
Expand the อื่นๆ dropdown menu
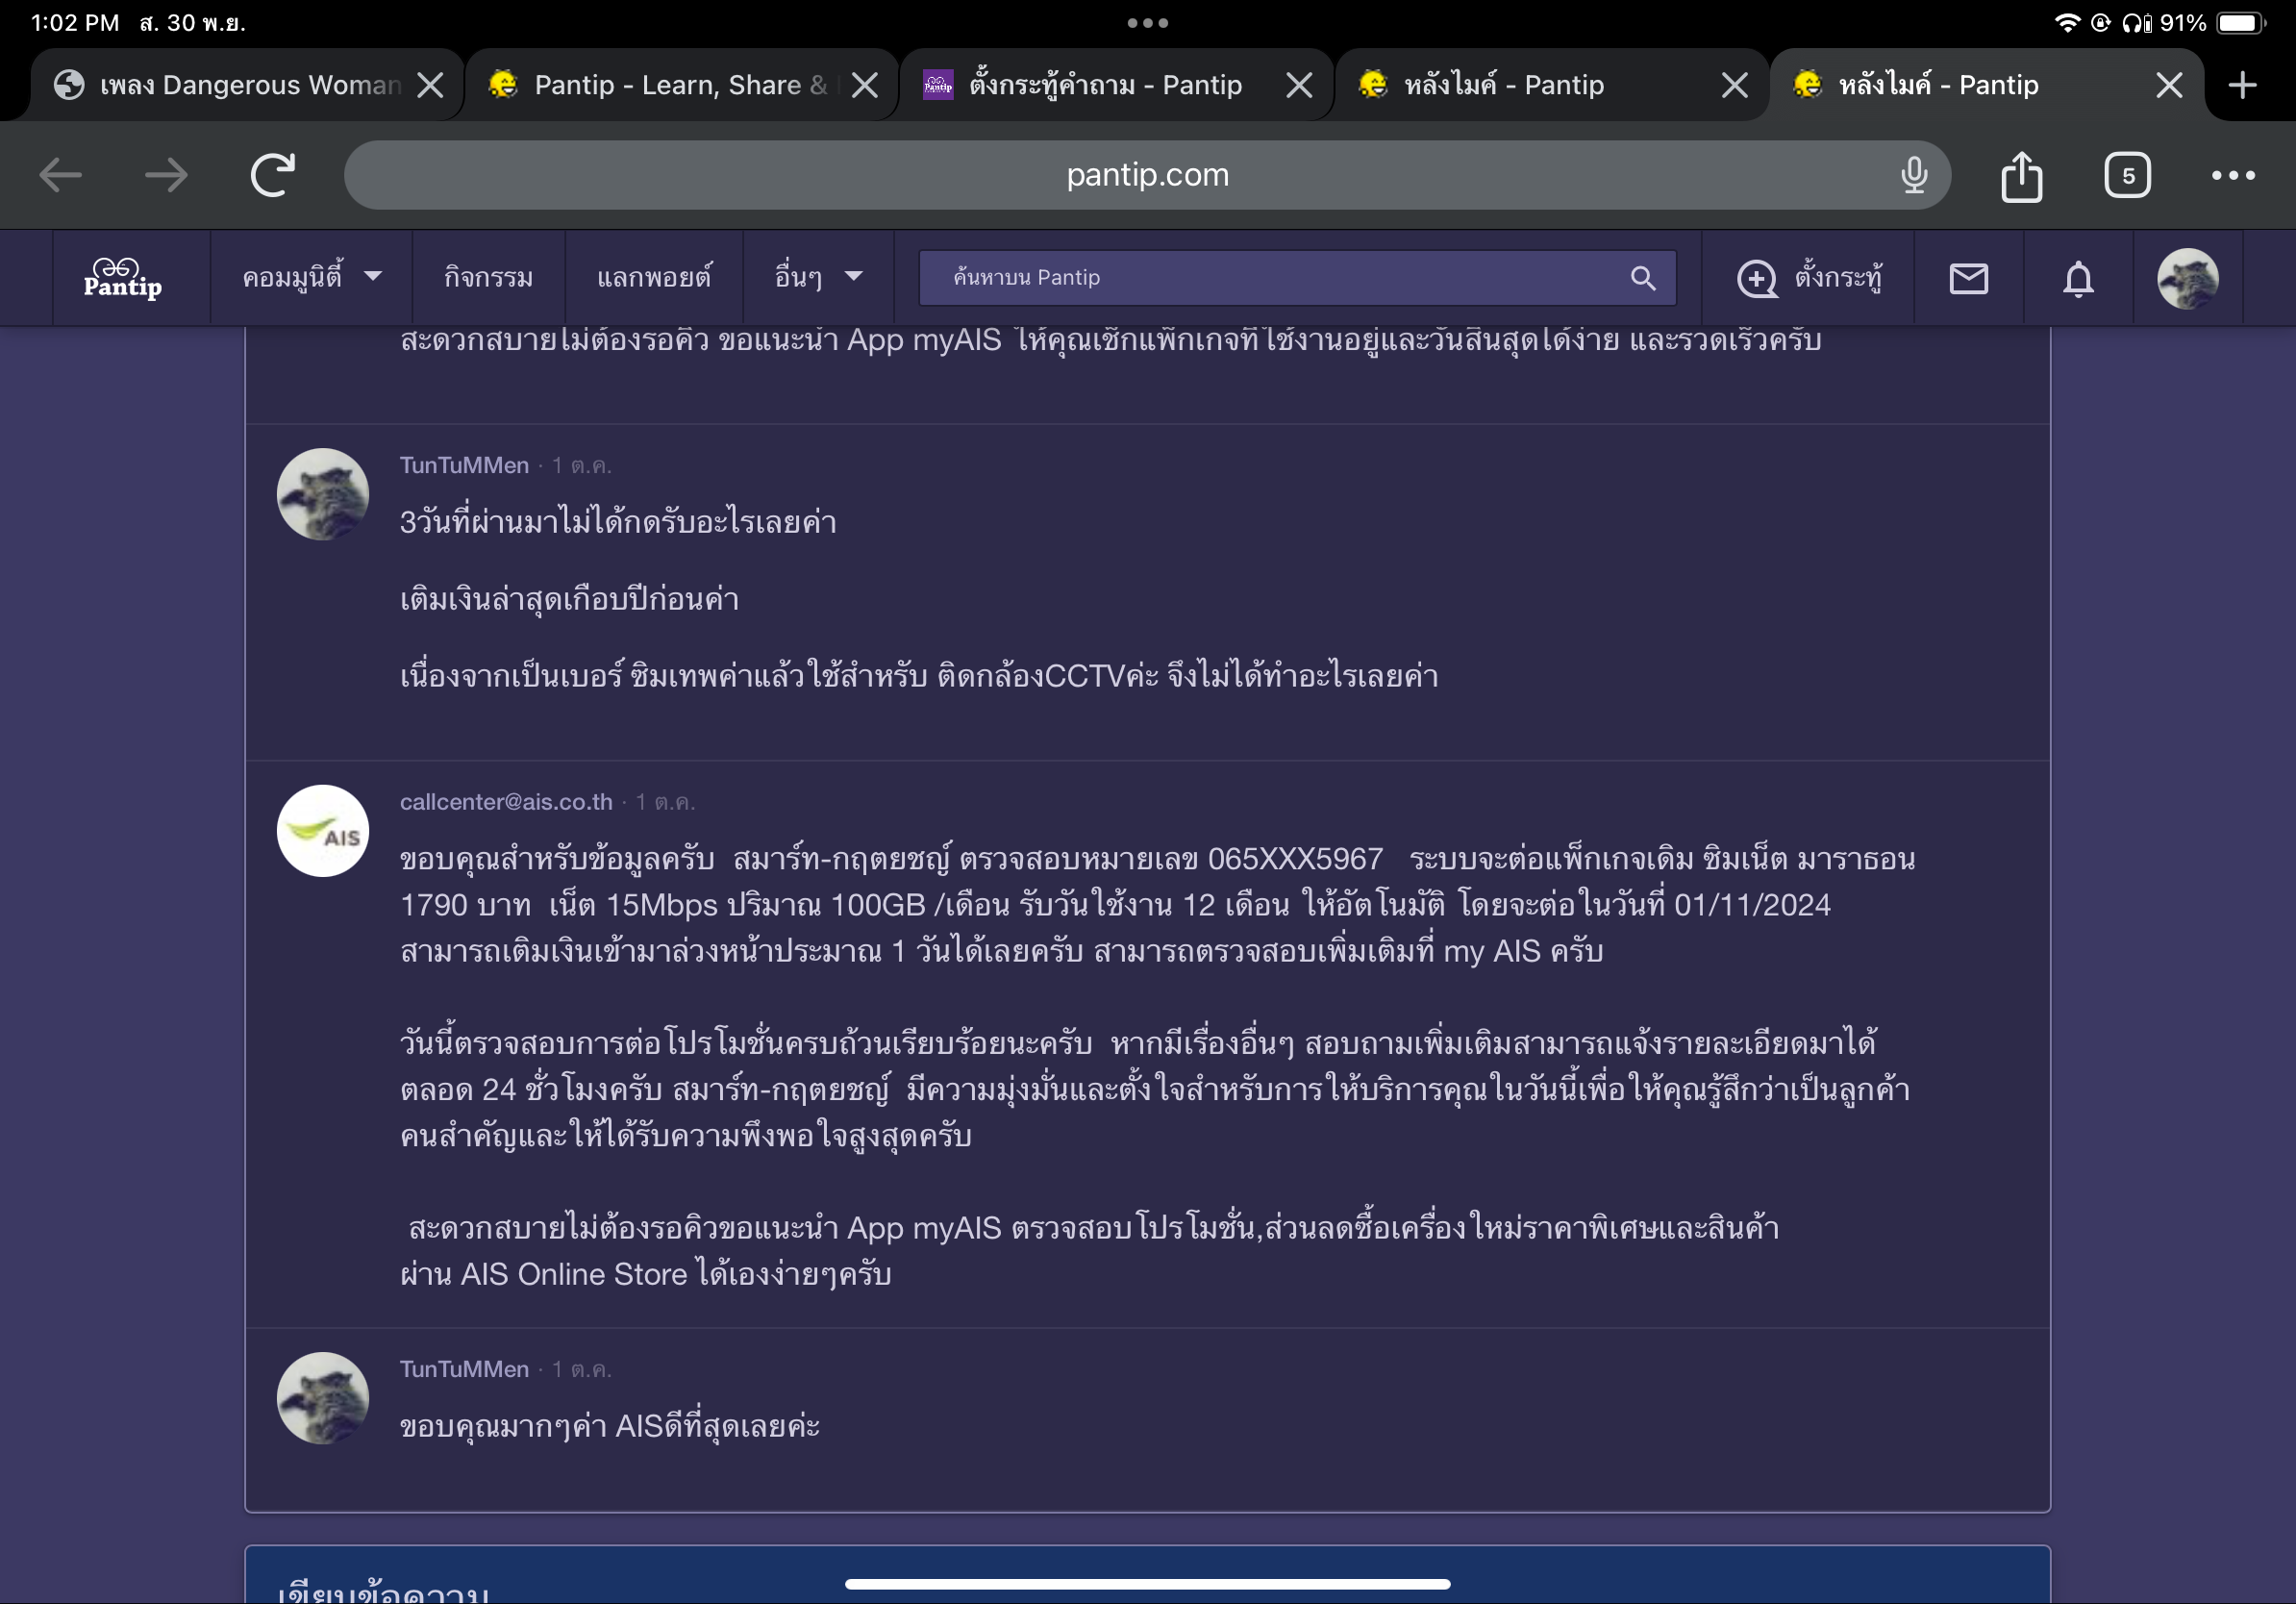click(817, 278)
